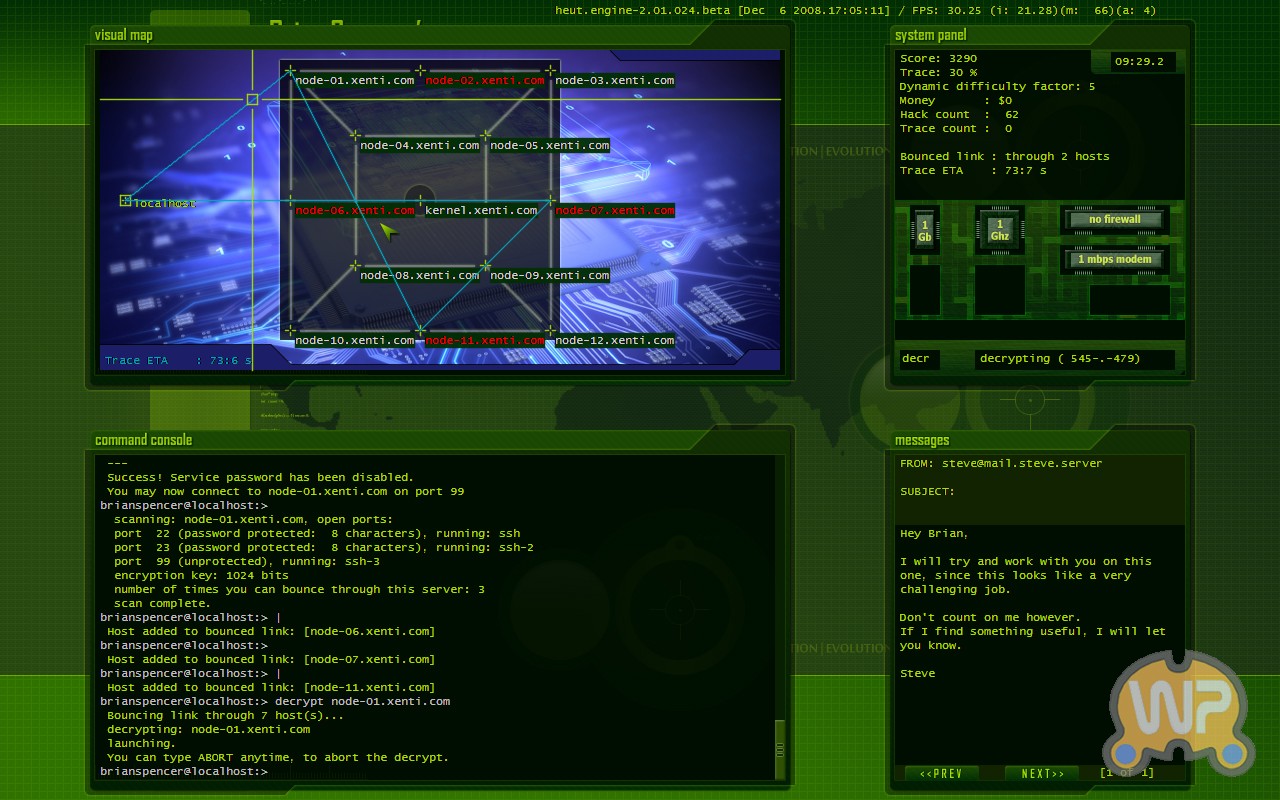Select node-12.xenti.com host label
Image resolution: width=1280 pixels, height=800 pixels.
pos(615,340)
